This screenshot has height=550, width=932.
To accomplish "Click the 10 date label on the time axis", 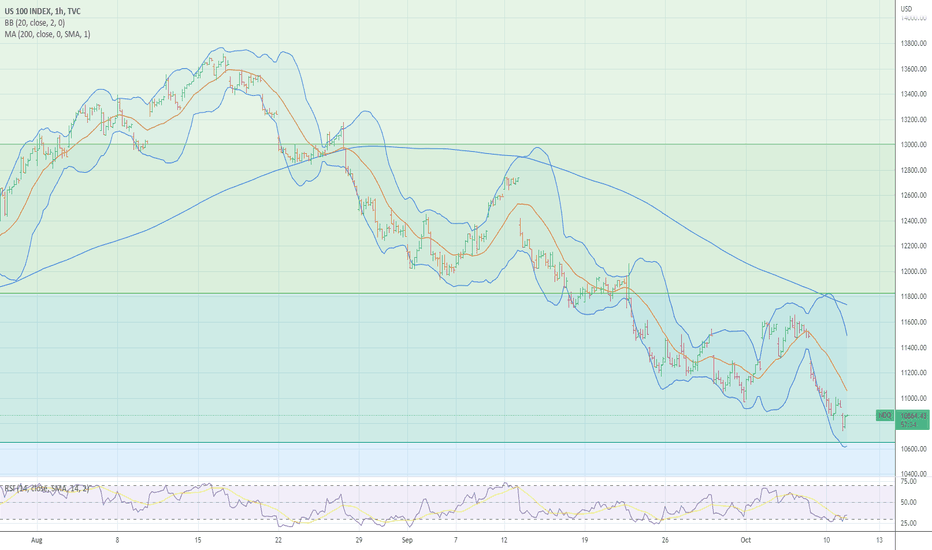I will pos(826,540).
